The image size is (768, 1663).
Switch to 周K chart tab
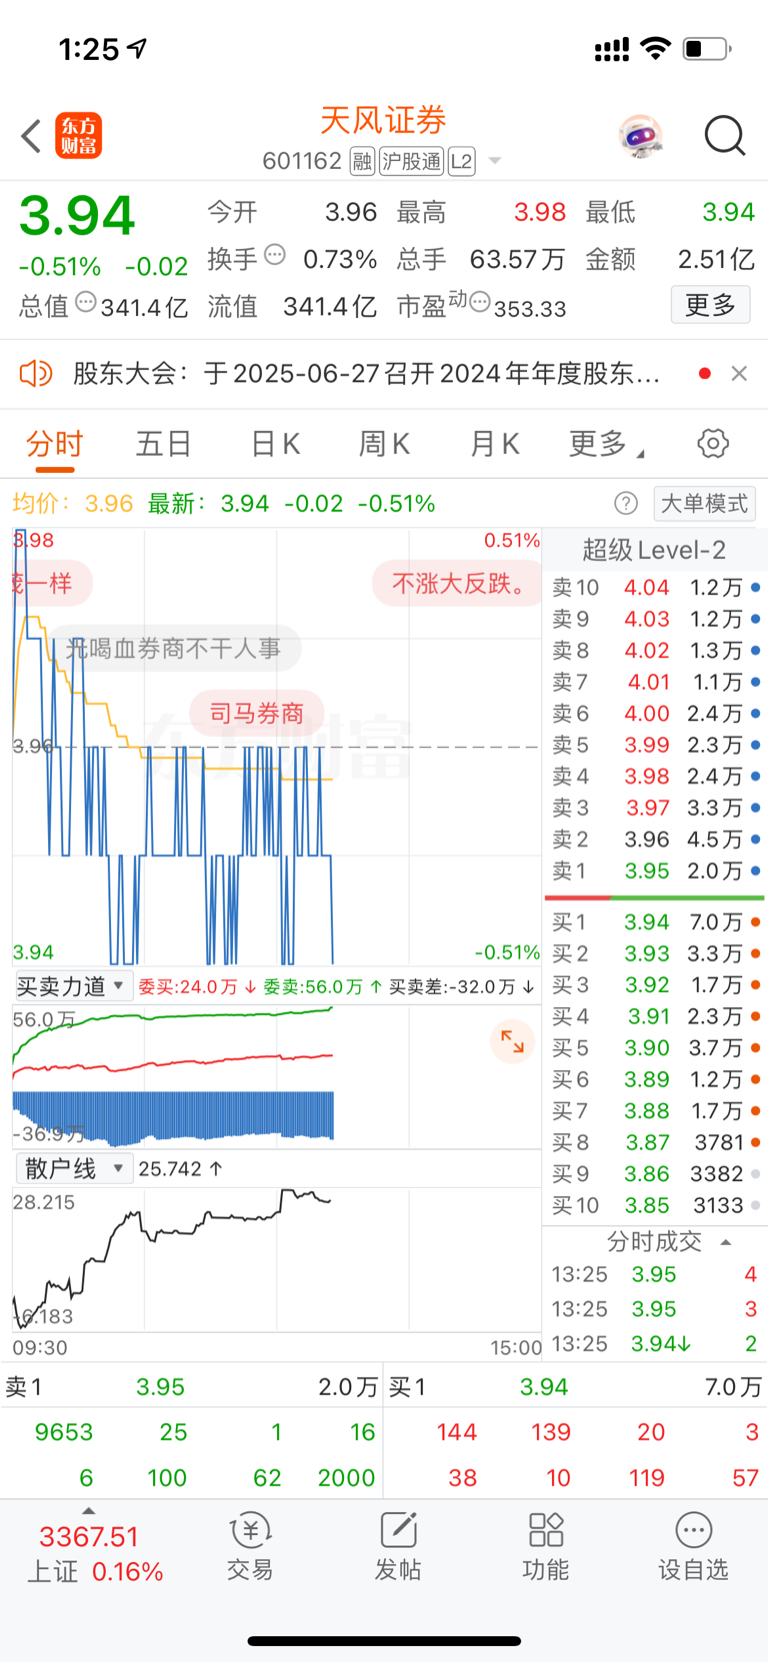click(385, 443)
